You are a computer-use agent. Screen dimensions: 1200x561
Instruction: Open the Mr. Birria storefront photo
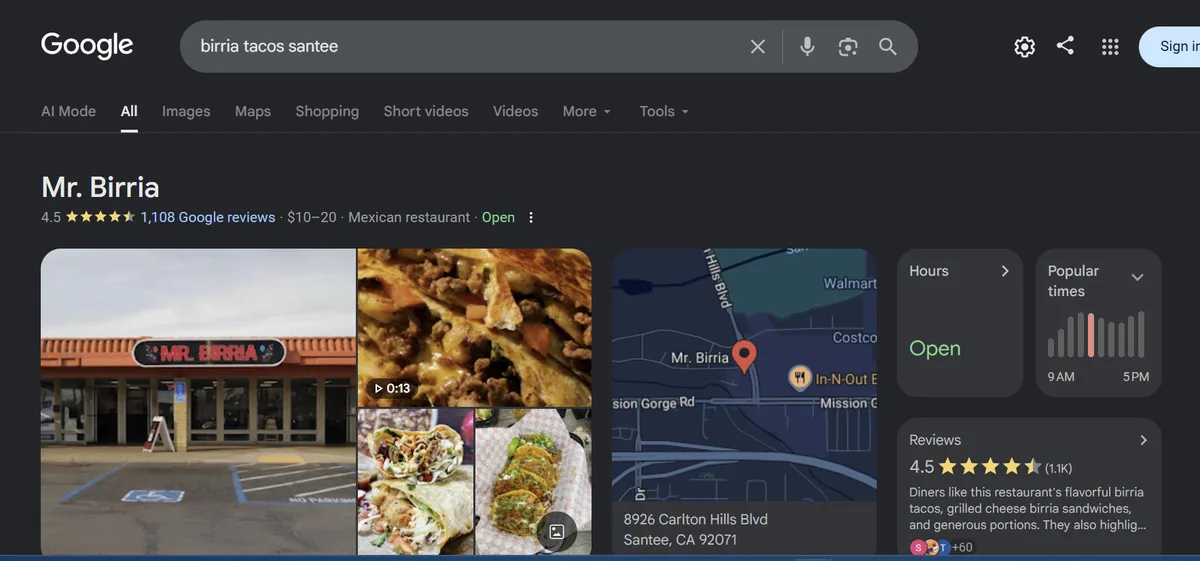198,401
